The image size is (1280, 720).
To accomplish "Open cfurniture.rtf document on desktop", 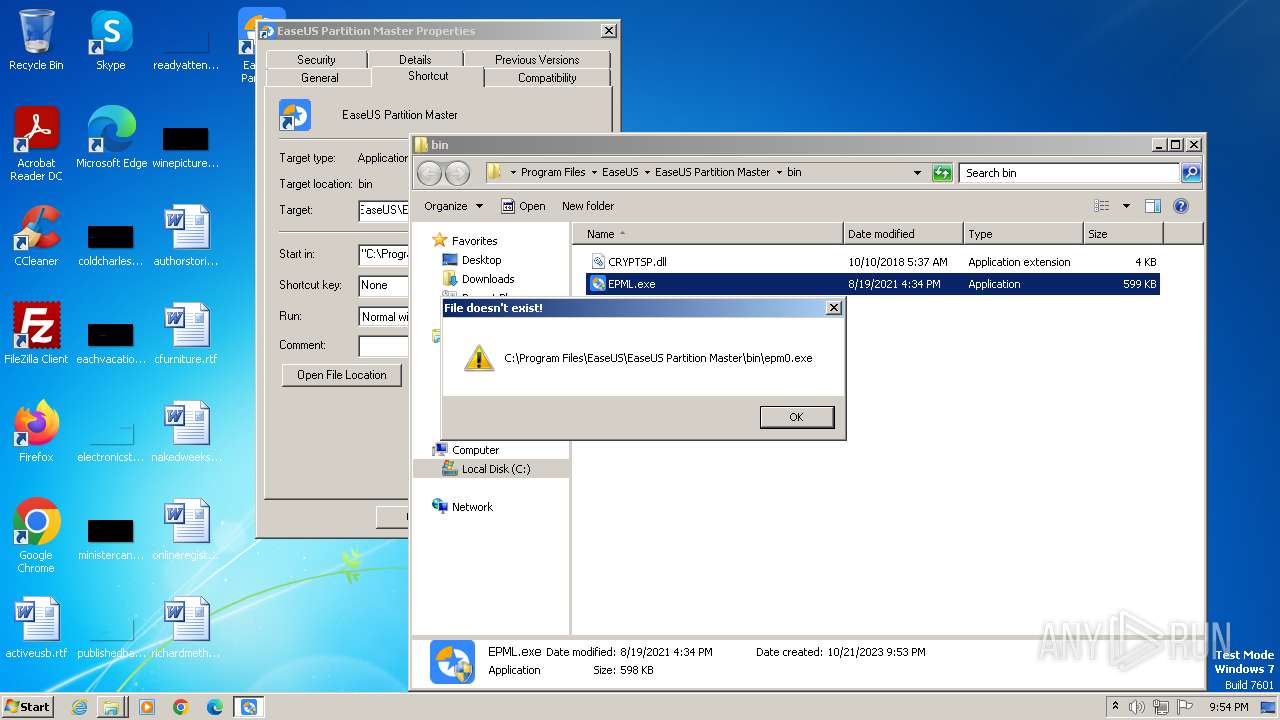I will coord(186,334).
